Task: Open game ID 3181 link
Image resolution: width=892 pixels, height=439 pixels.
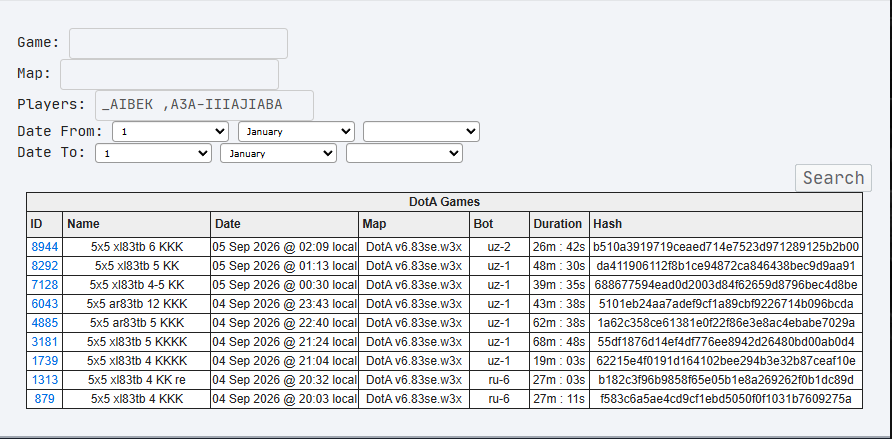Action: point(44,342)
